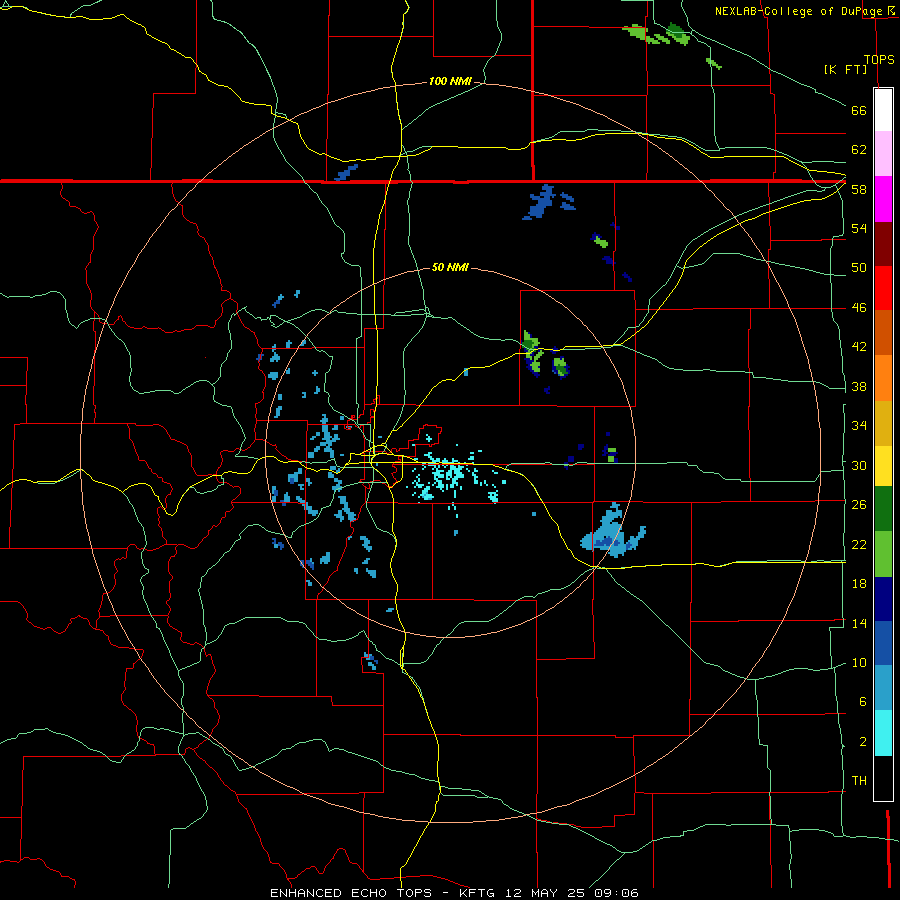Screen dimensions: 900x900
Task: Click the light pink 62 kft legend swatch
Action: [883, 153]
